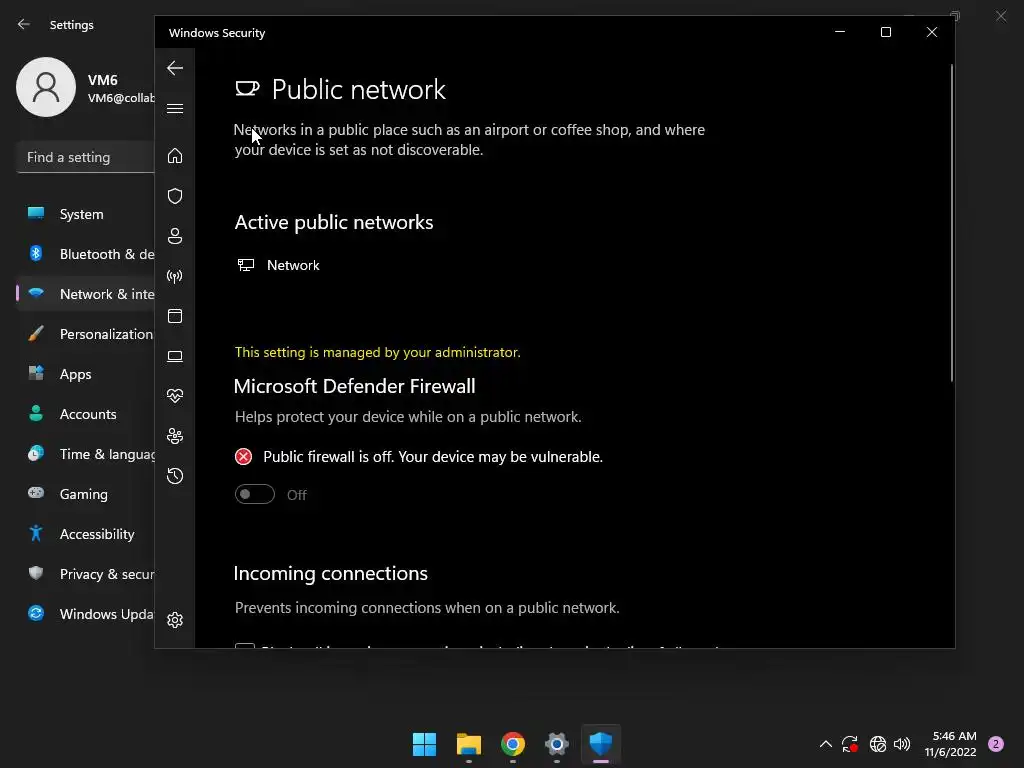Minimize the Windows Security window
Screen dimensions: 1024x768
click(x=840, y=32)
